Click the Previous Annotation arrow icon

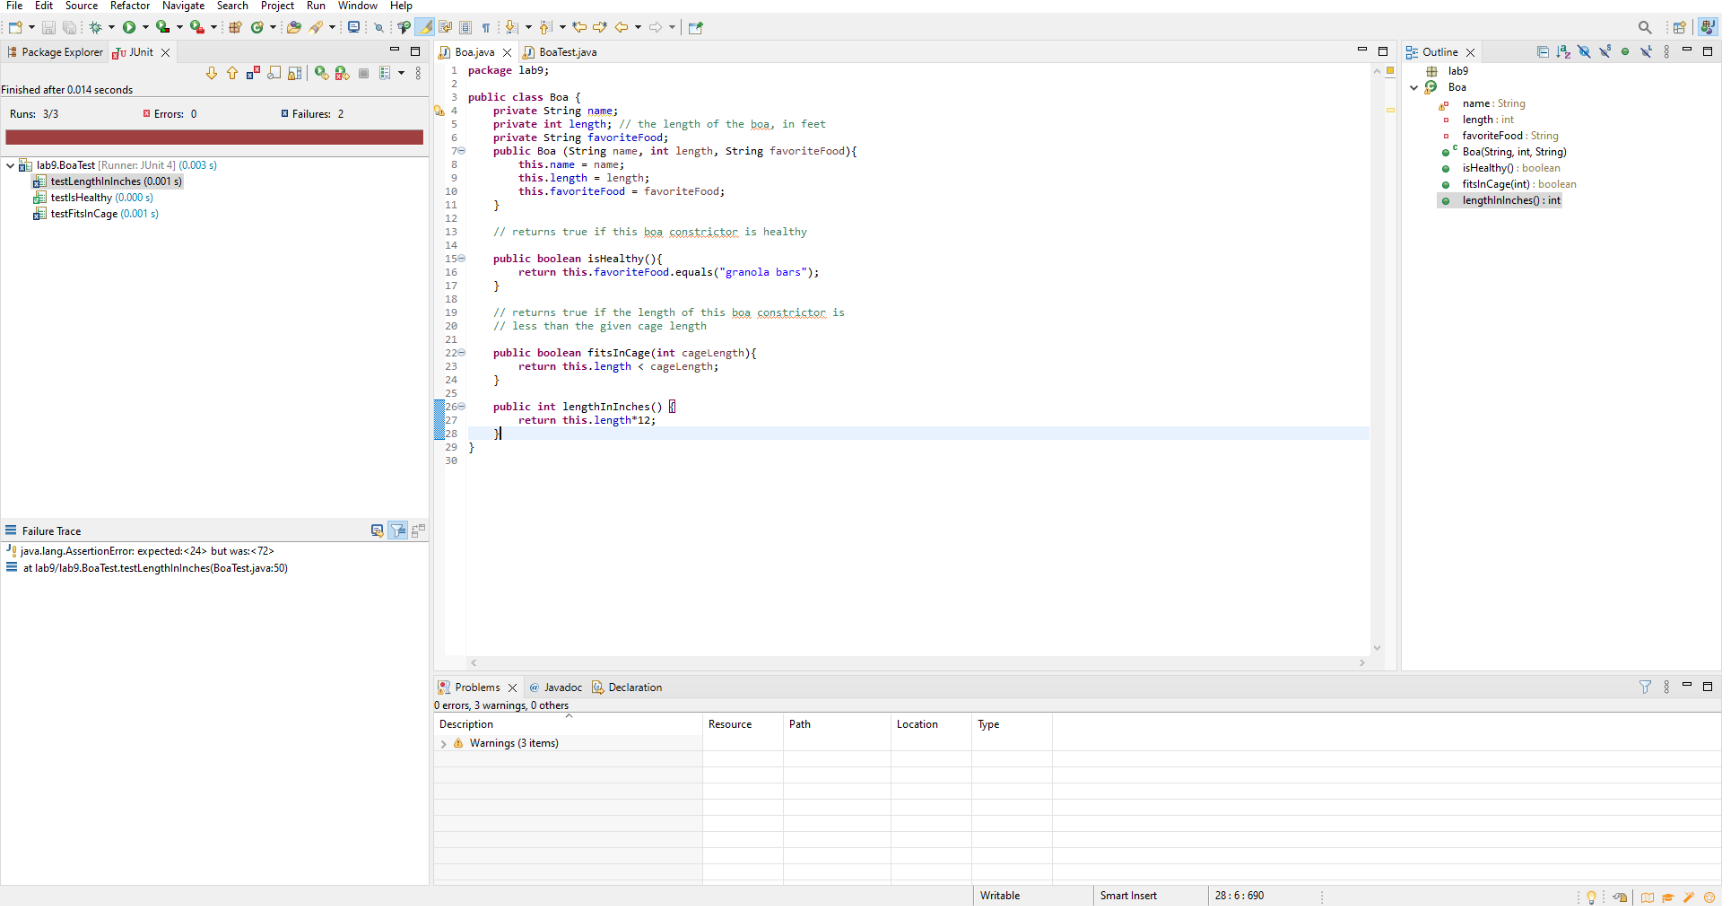pos(546,27)
